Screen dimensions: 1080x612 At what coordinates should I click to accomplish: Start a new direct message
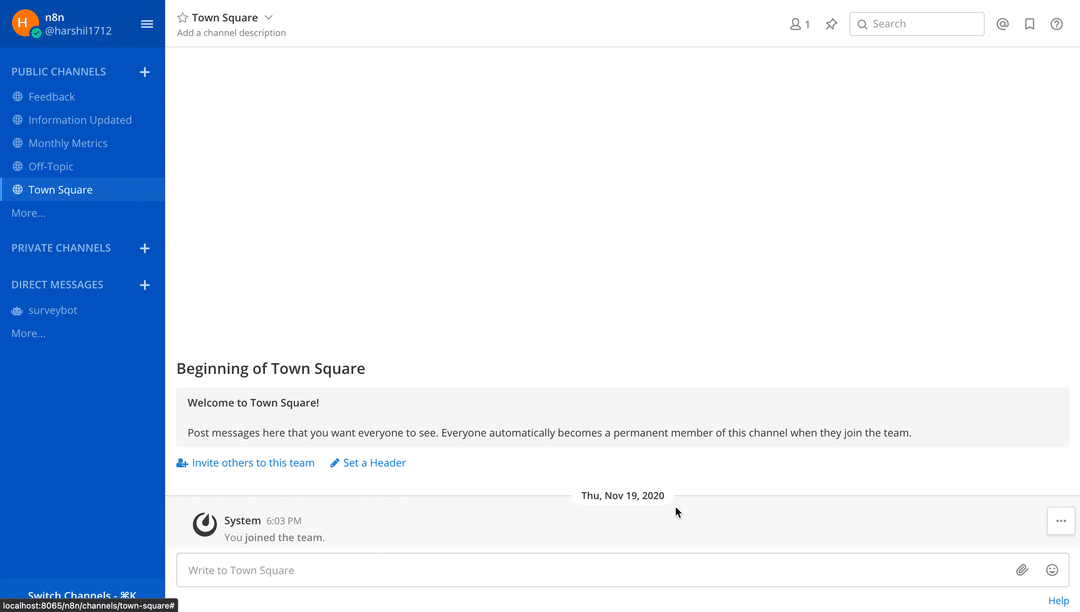(145, 285)
